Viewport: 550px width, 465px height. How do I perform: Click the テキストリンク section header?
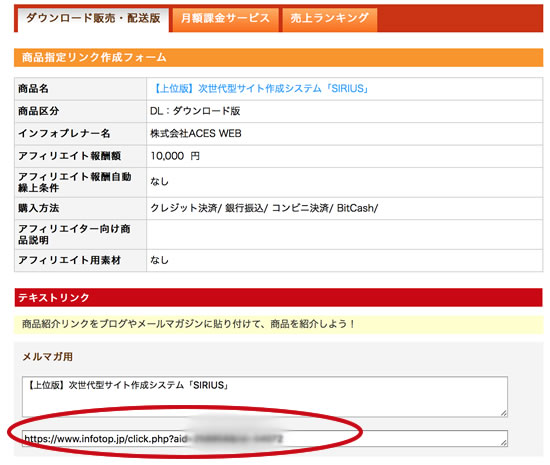[279, 297]
